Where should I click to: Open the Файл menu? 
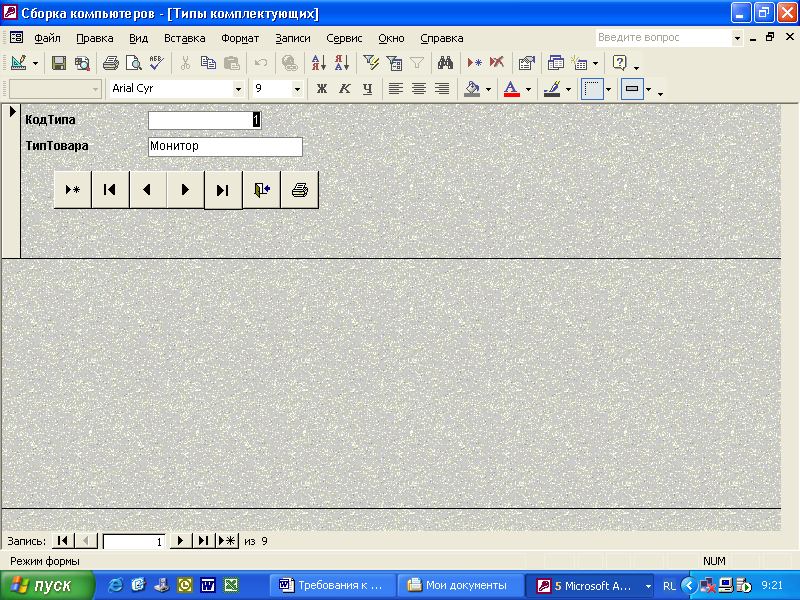(47, 38)
